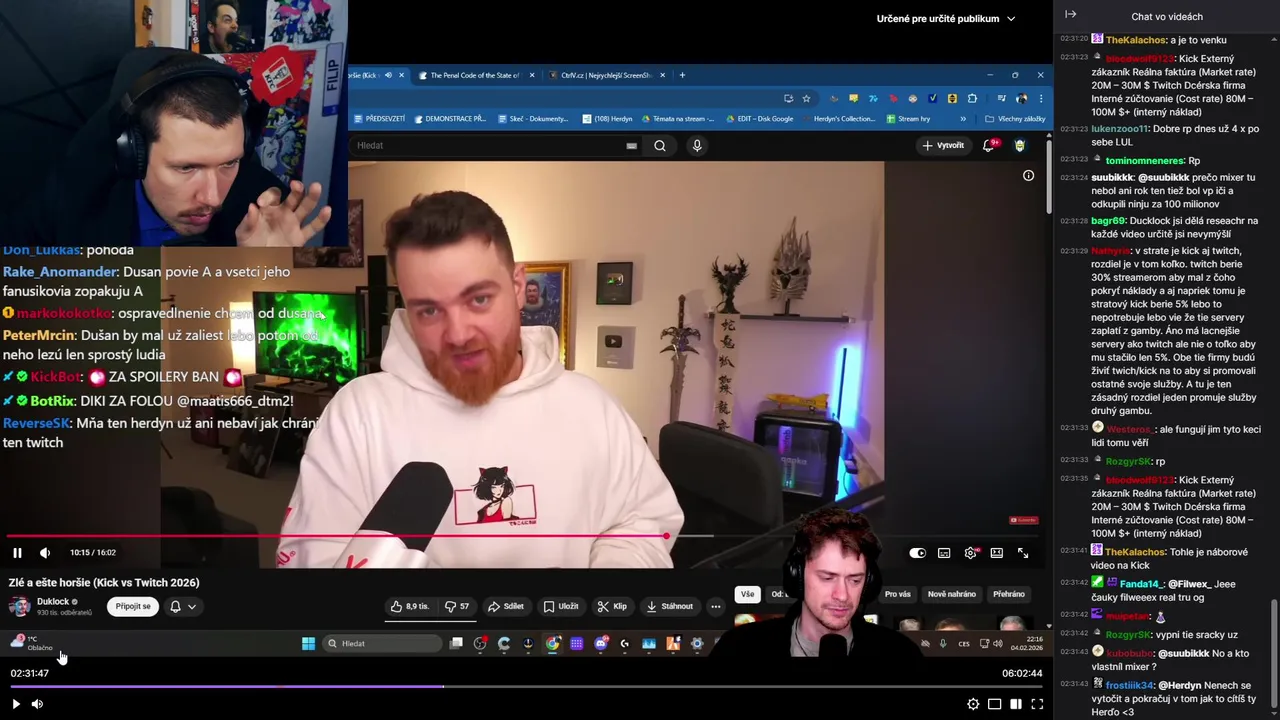Toggle YouTube fullscreen icon
Screen dimensions: 1280x720
(1023, 553)
